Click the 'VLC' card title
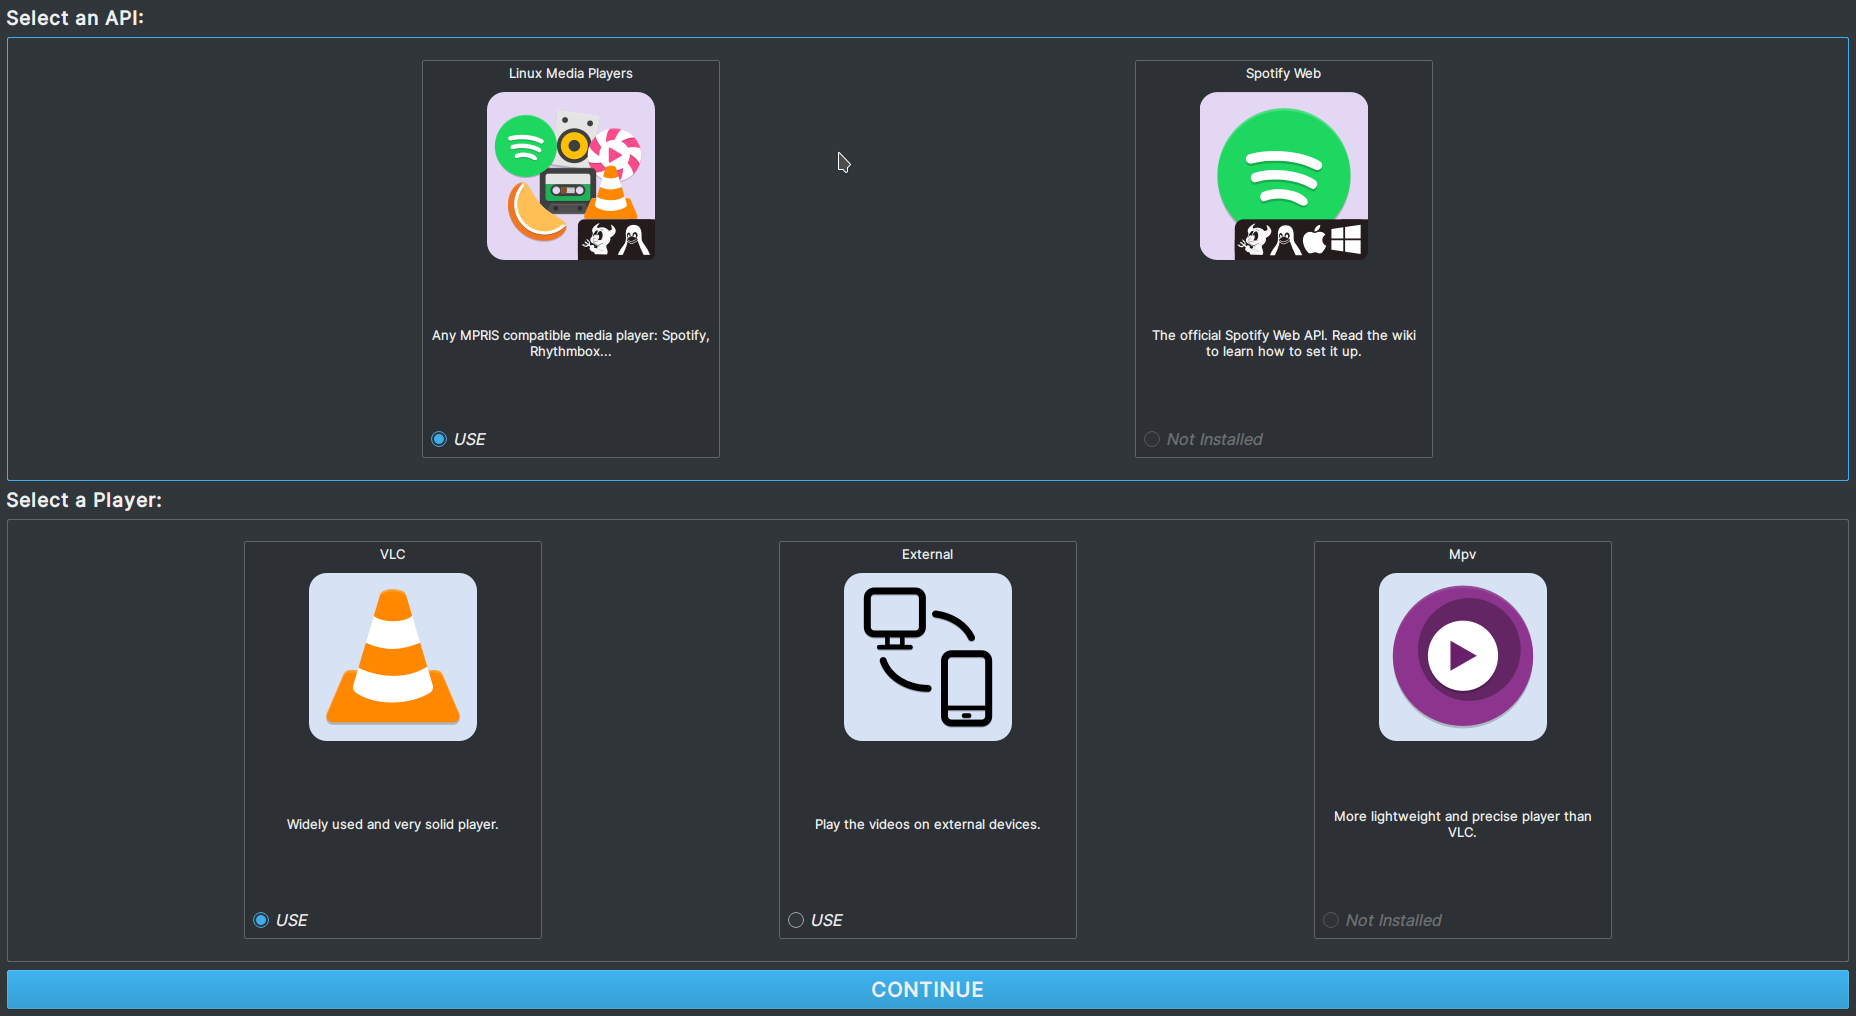This screenshot has height=1016, width=1856. 393,554
